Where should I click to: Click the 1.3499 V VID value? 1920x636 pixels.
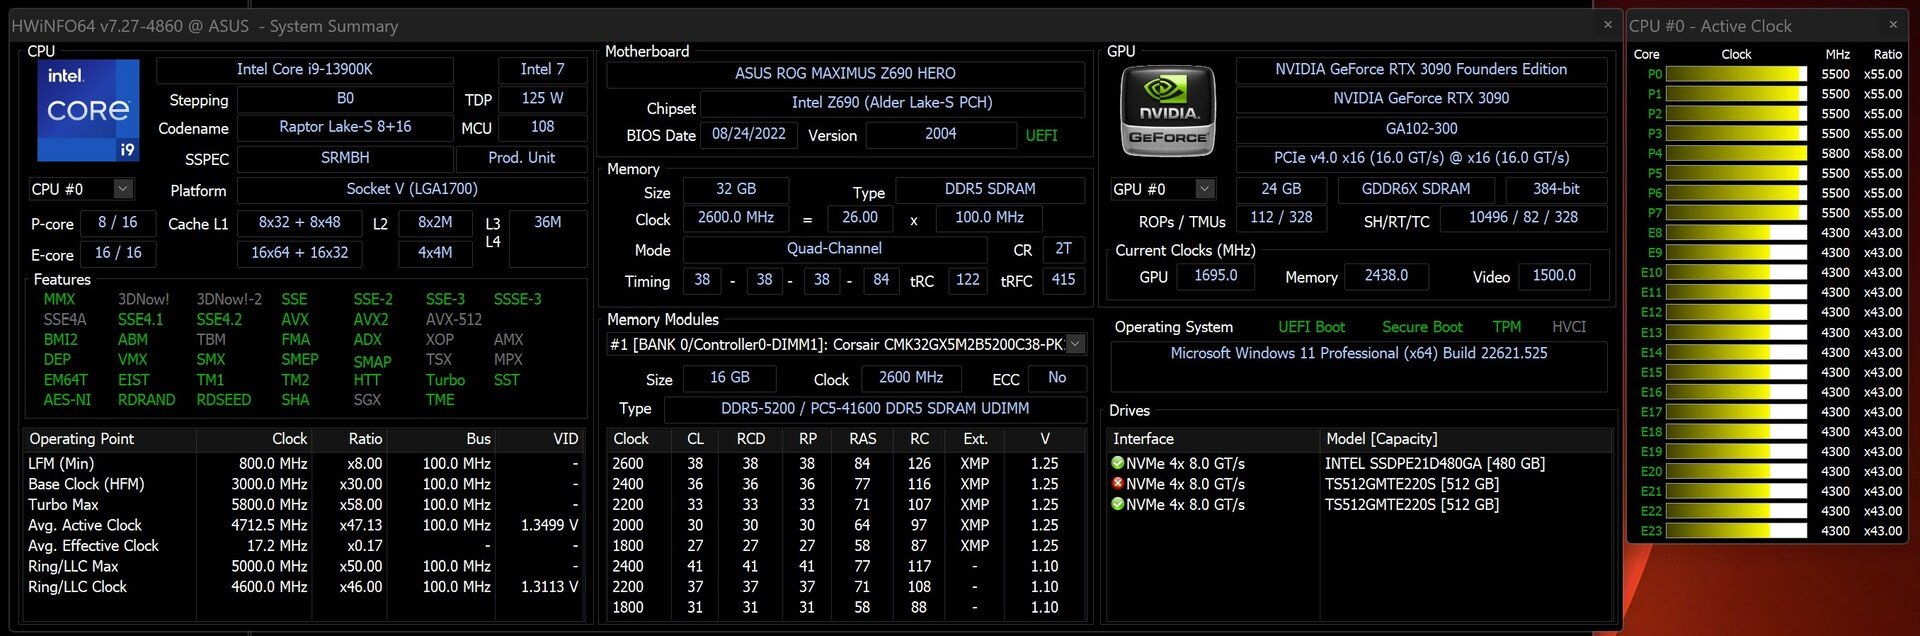point(549,526)
